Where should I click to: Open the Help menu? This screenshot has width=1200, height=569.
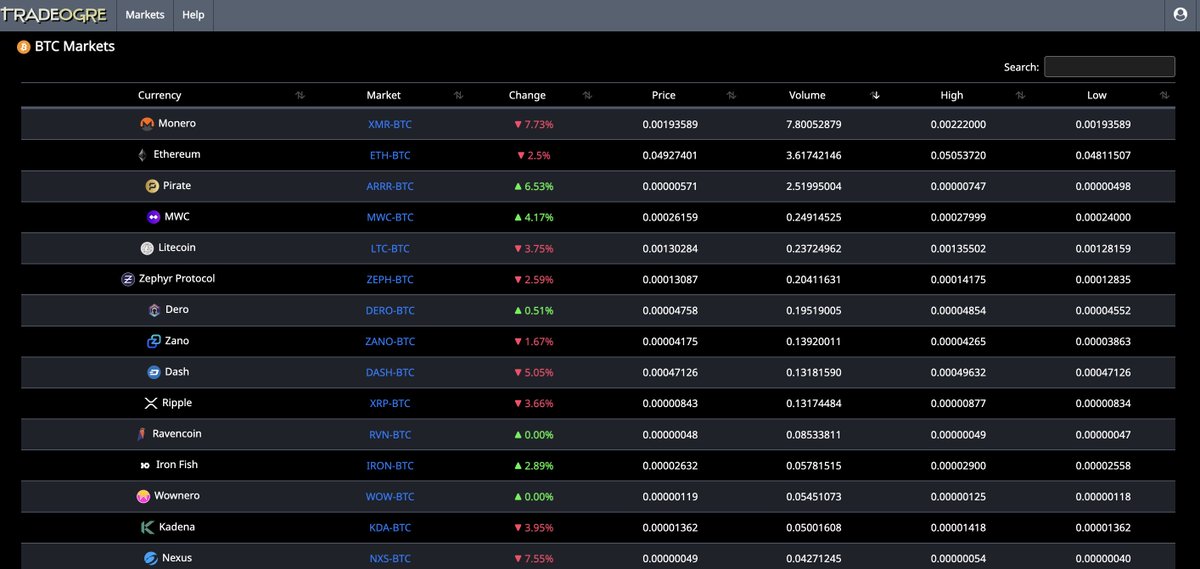pos(193,15)
